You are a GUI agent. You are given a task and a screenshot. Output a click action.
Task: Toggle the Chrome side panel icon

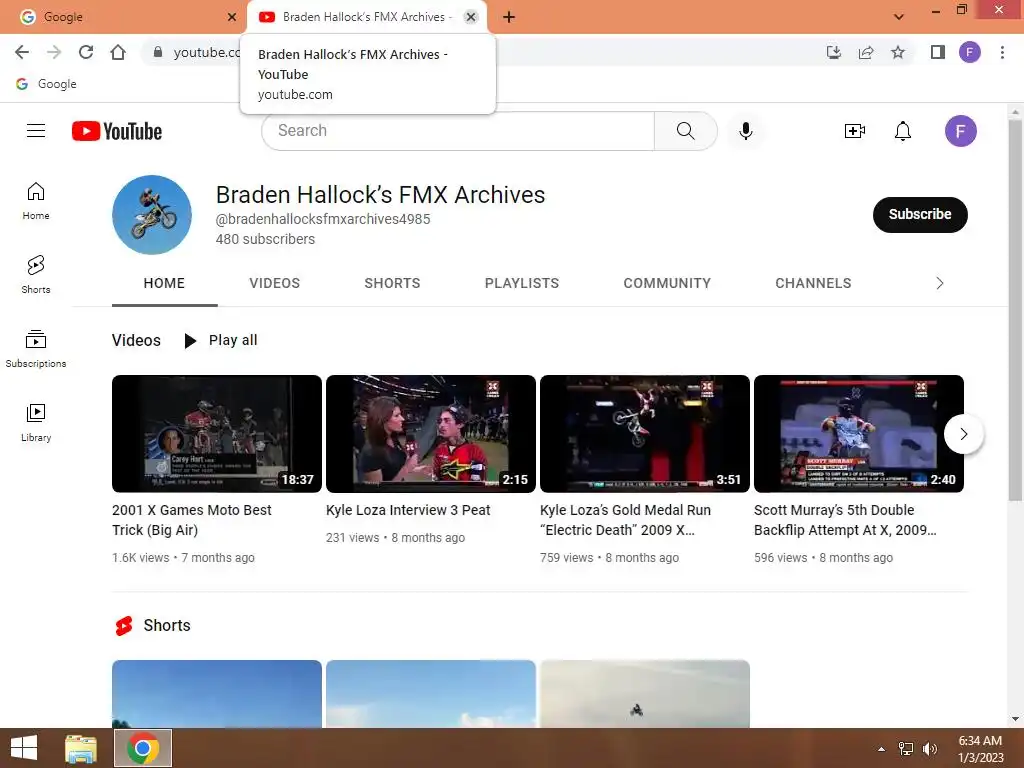click(938, 52)
